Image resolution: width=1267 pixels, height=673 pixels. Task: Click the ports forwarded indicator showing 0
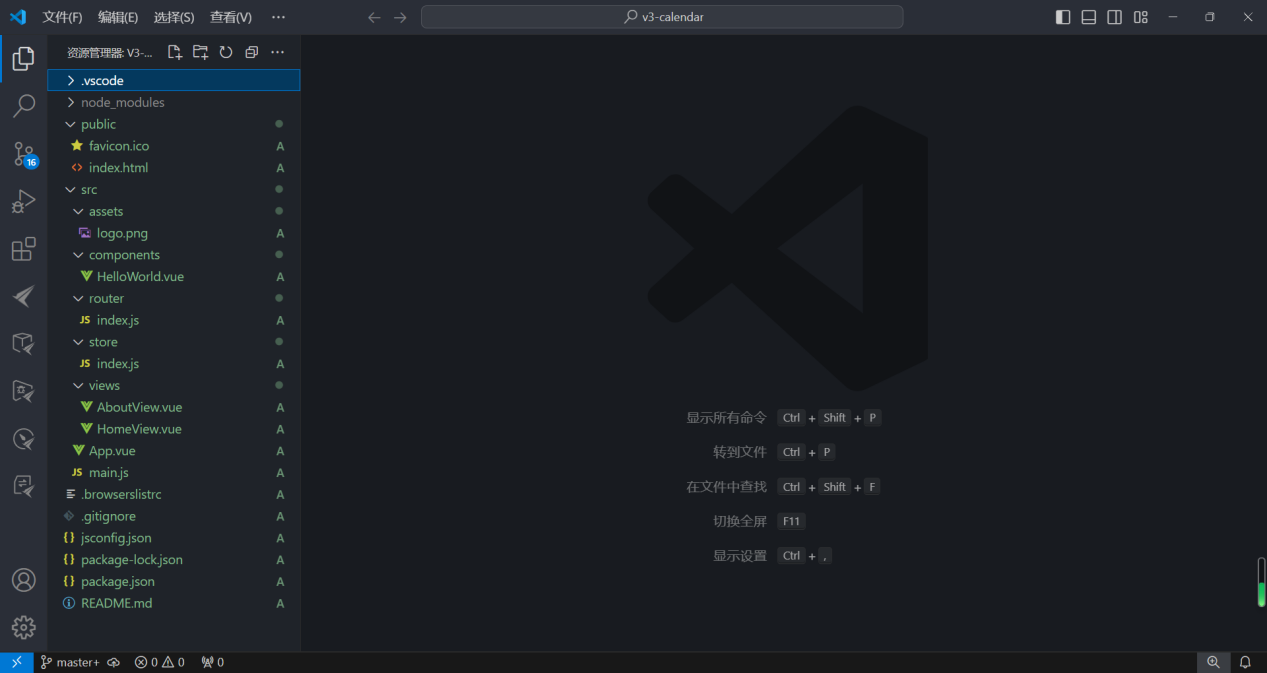coord(212,662)
